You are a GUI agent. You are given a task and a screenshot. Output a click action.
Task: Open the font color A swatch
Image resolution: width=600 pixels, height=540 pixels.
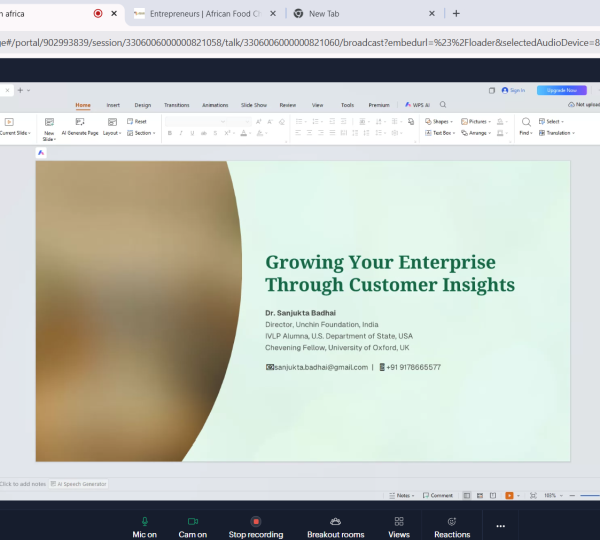pos(243,133)
